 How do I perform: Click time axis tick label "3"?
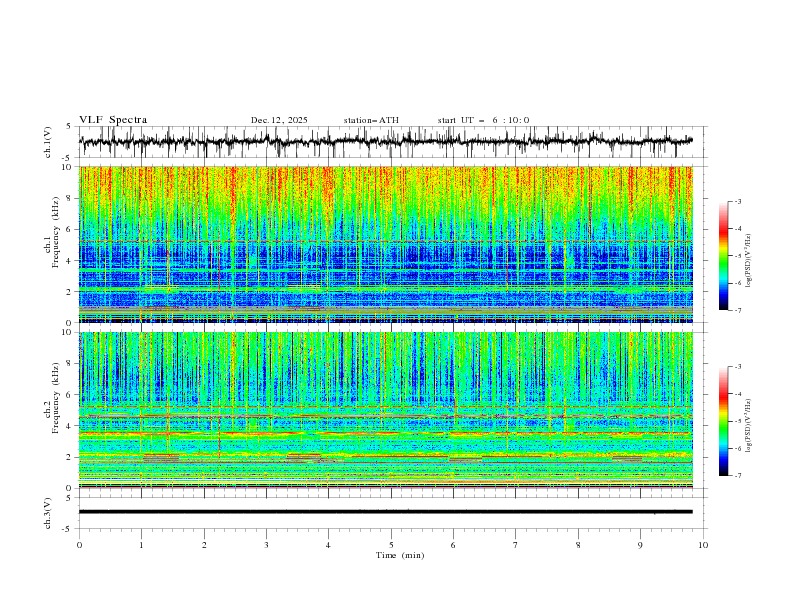tap(266, 545)
